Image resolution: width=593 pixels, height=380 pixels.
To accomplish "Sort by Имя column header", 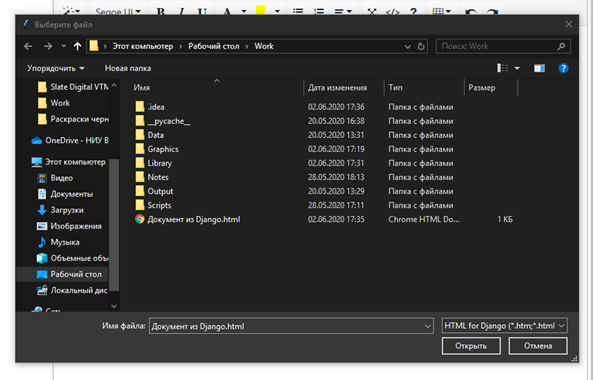I will 142,88.
